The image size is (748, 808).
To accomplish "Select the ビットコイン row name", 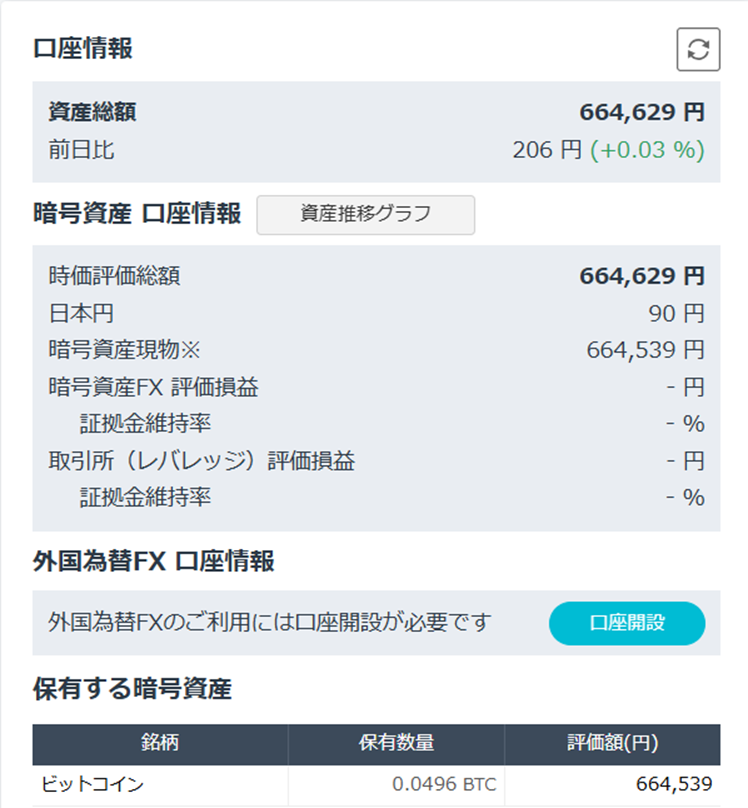I will 94,784.
